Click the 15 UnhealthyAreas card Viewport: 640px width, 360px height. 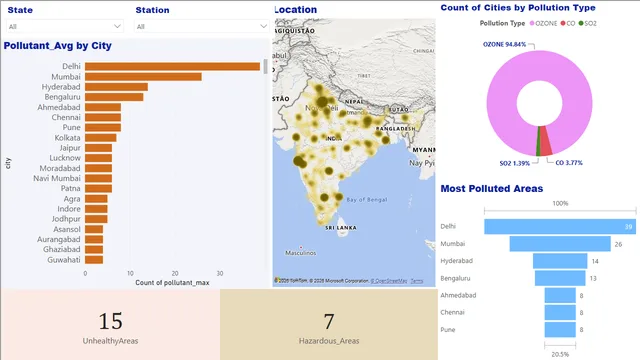[110, 325]
